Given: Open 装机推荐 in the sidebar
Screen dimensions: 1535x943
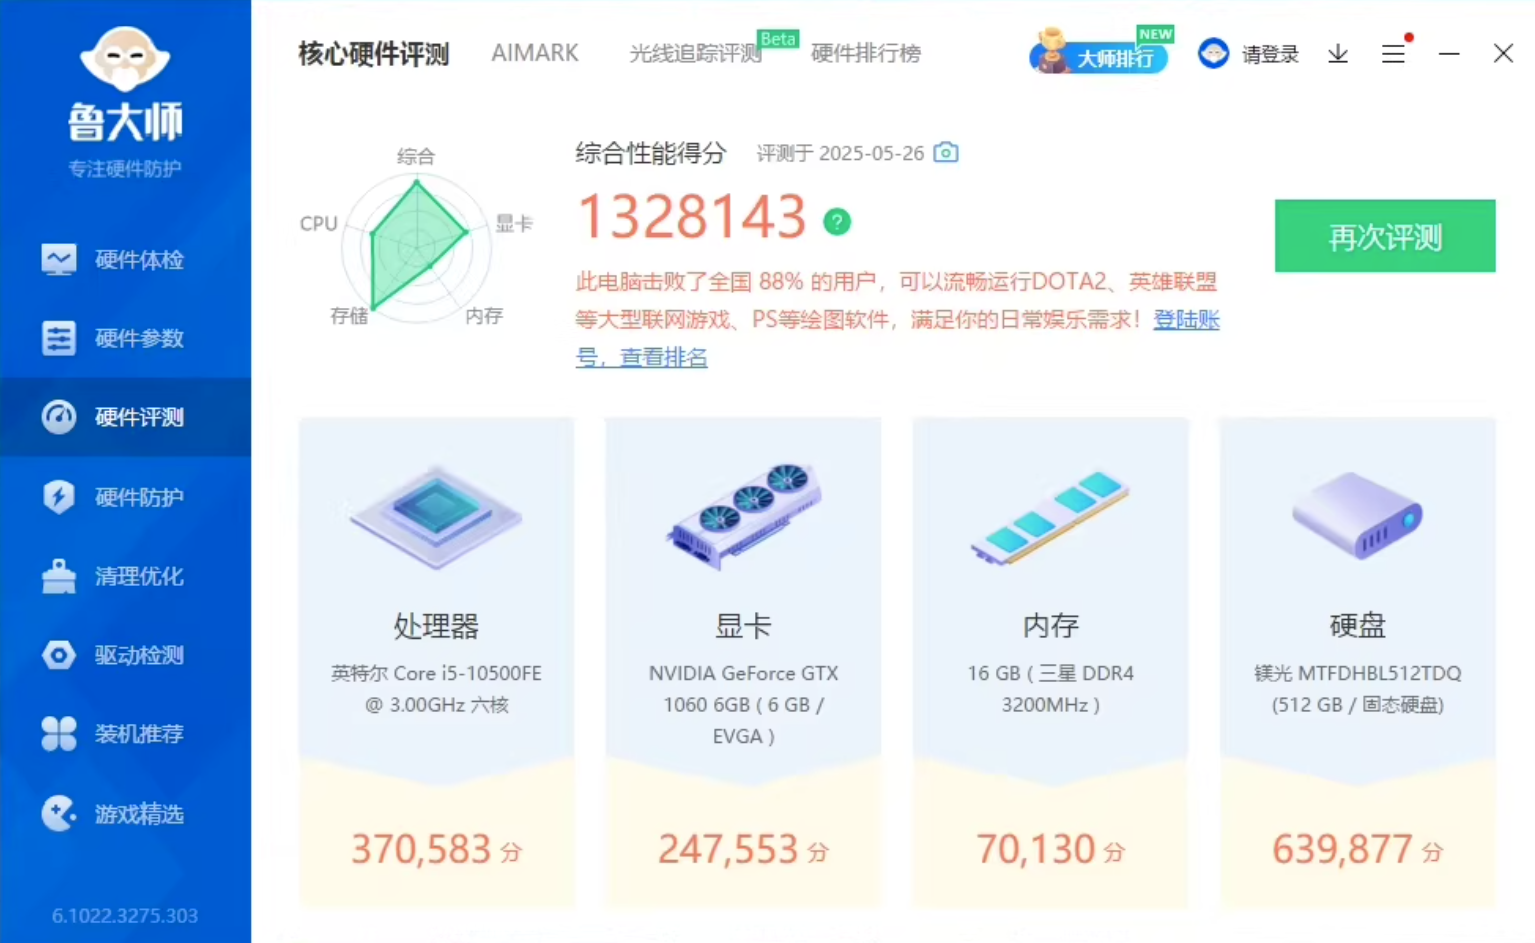Looking at the screenshot, I should point(125,734).
